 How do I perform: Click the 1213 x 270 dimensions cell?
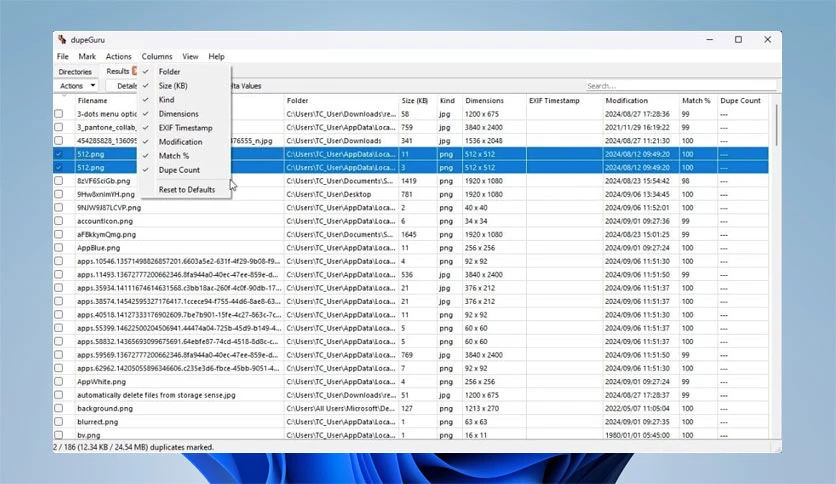pos(481,408)
